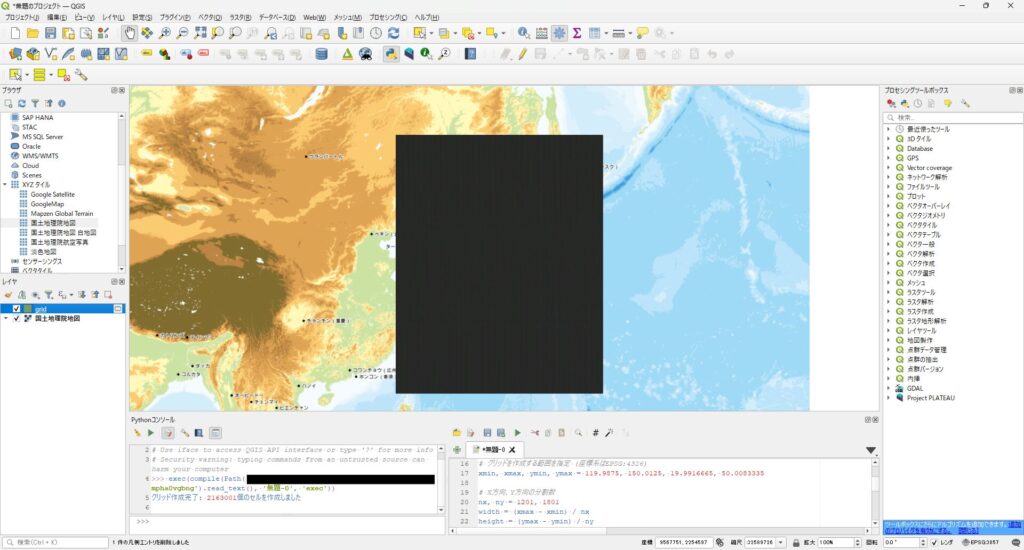This screenshot has width=1024, height=550.
Task: Click the locator search bar (Ctrl+K)
Action: pos(55,542)
